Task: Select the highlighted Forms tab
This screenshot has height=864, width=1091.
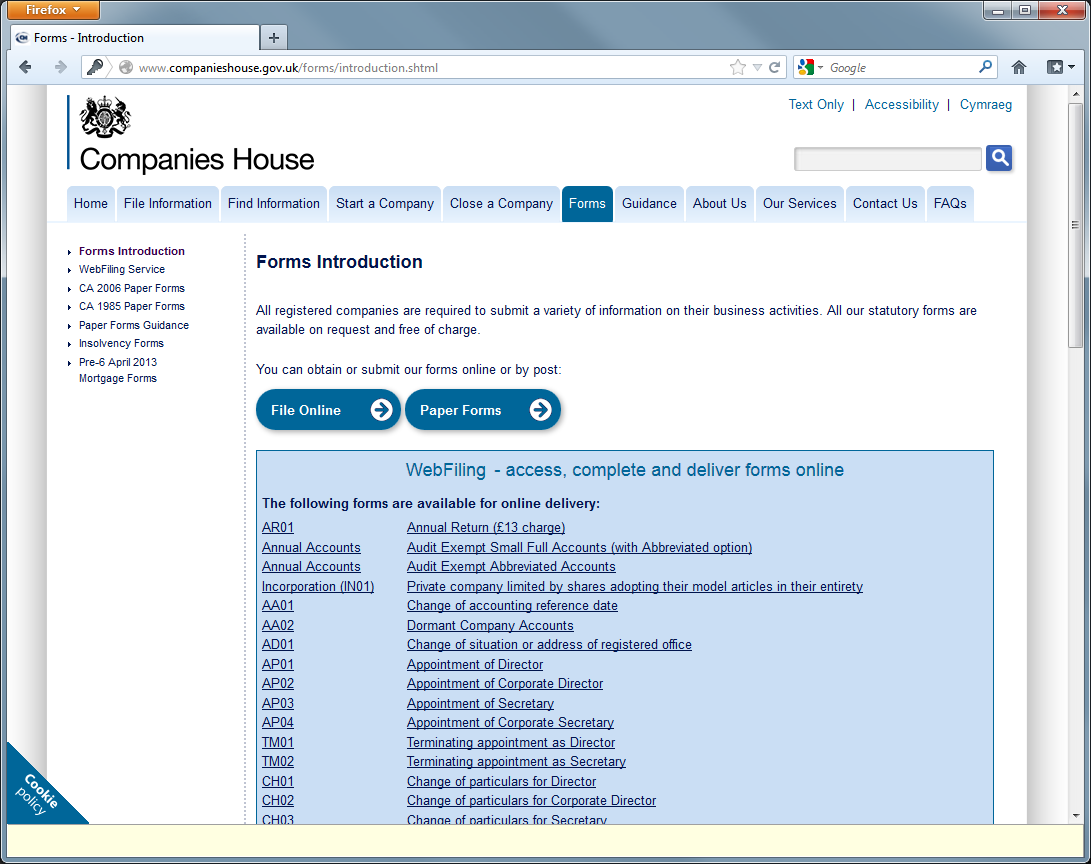Action: coord(587,203)
